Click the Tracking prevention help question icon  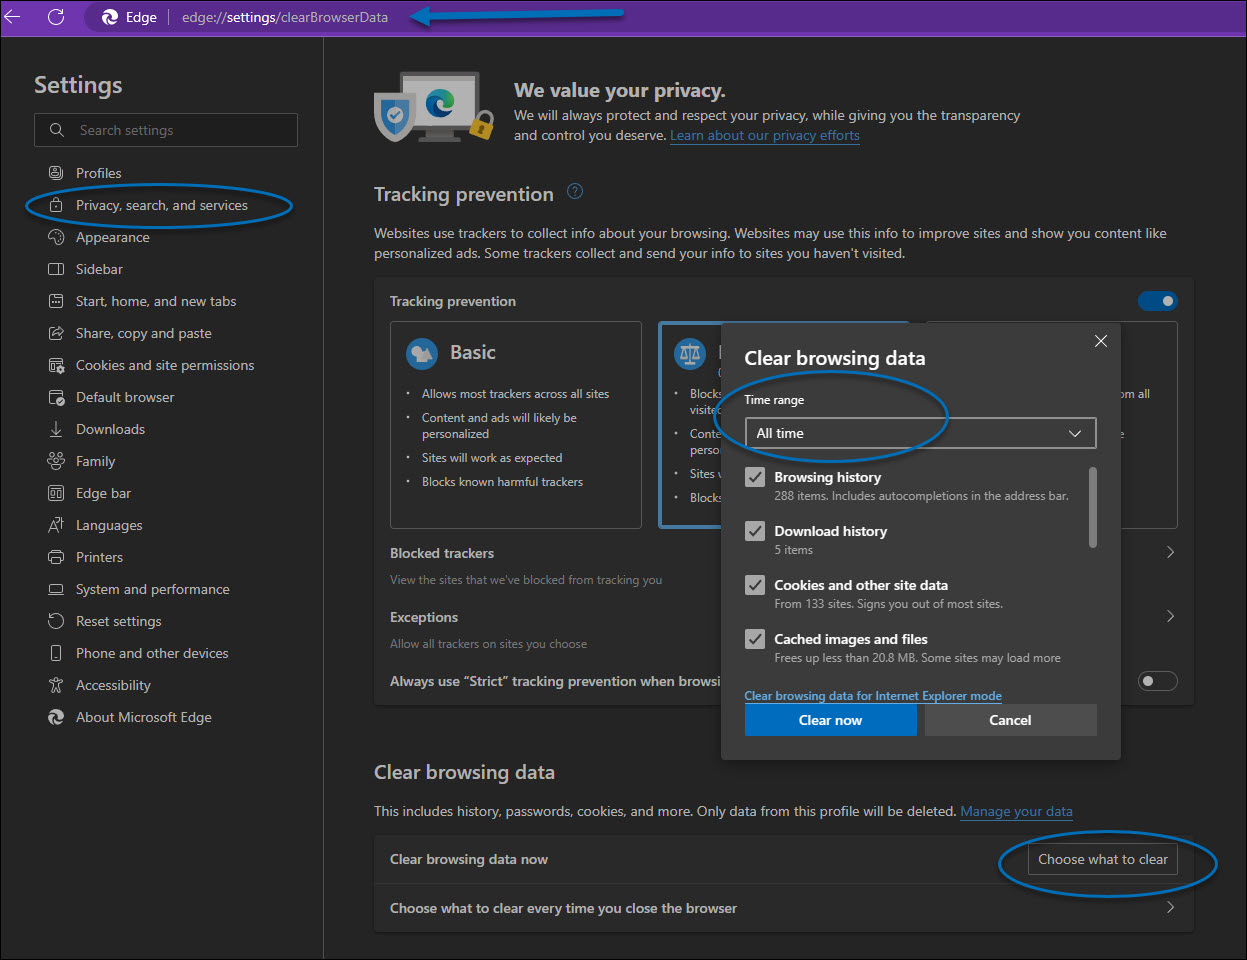click(x=575, y=192)
